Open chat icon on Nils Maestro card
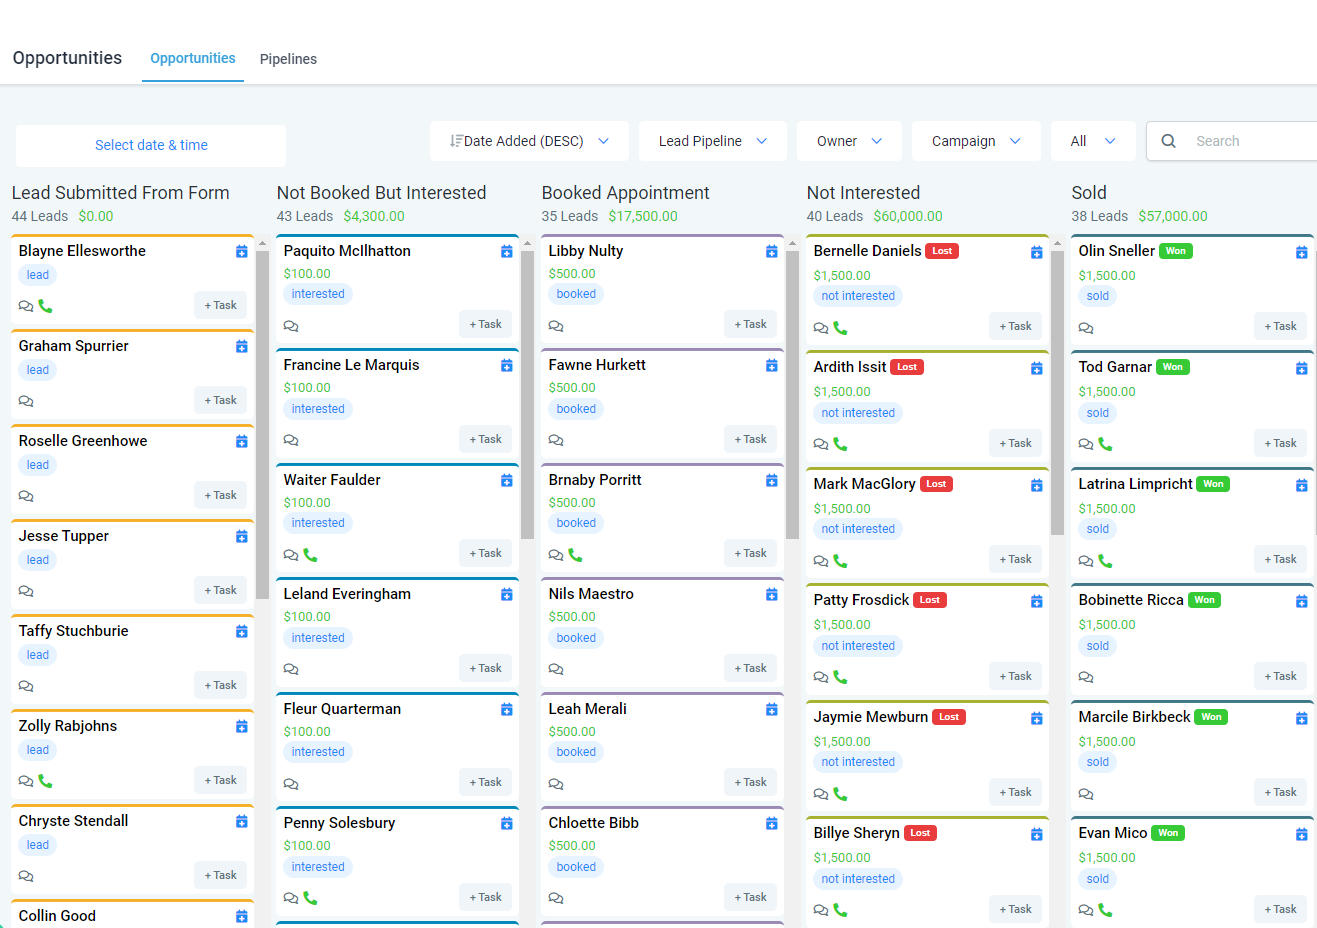The width and height of the screenshot is (1317, 928). 556,669
